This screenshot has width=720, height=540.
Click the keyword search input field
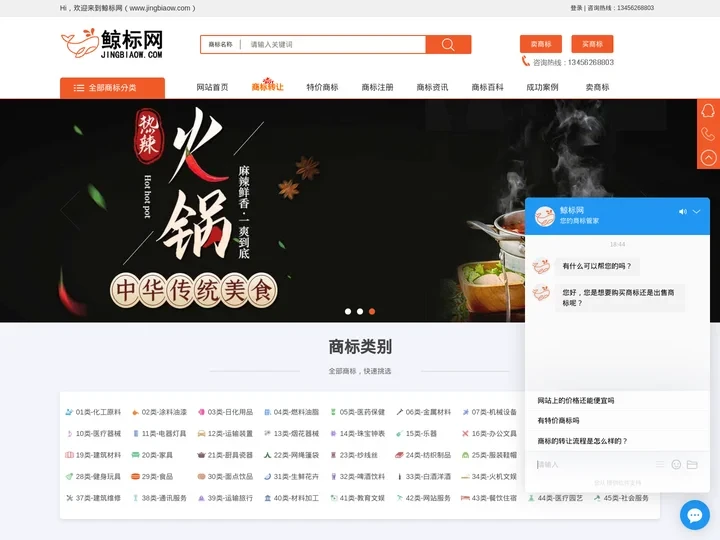click(x=333, y=45)
